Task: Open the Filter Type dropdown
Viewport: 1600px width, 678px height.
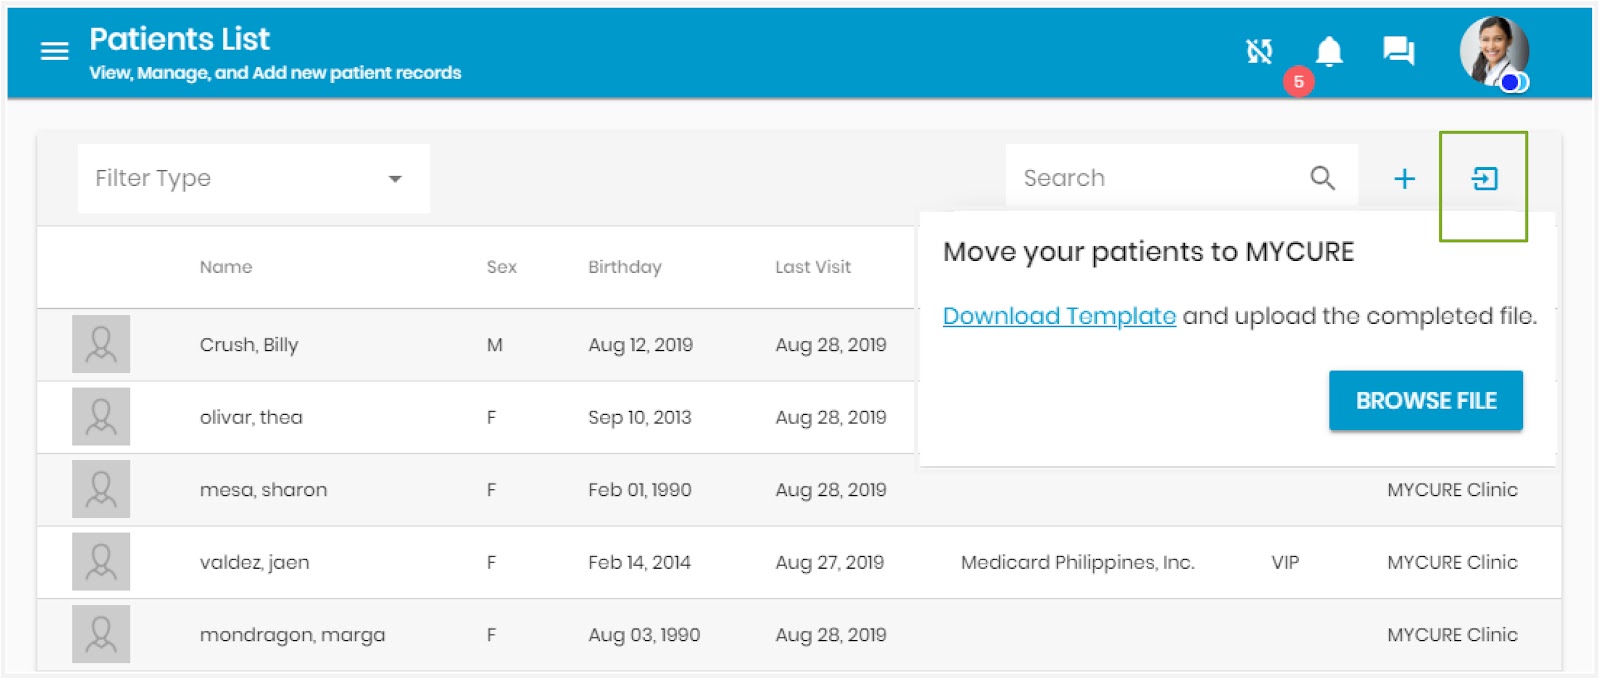Action: pyautogui.click(x=254, y=179)
